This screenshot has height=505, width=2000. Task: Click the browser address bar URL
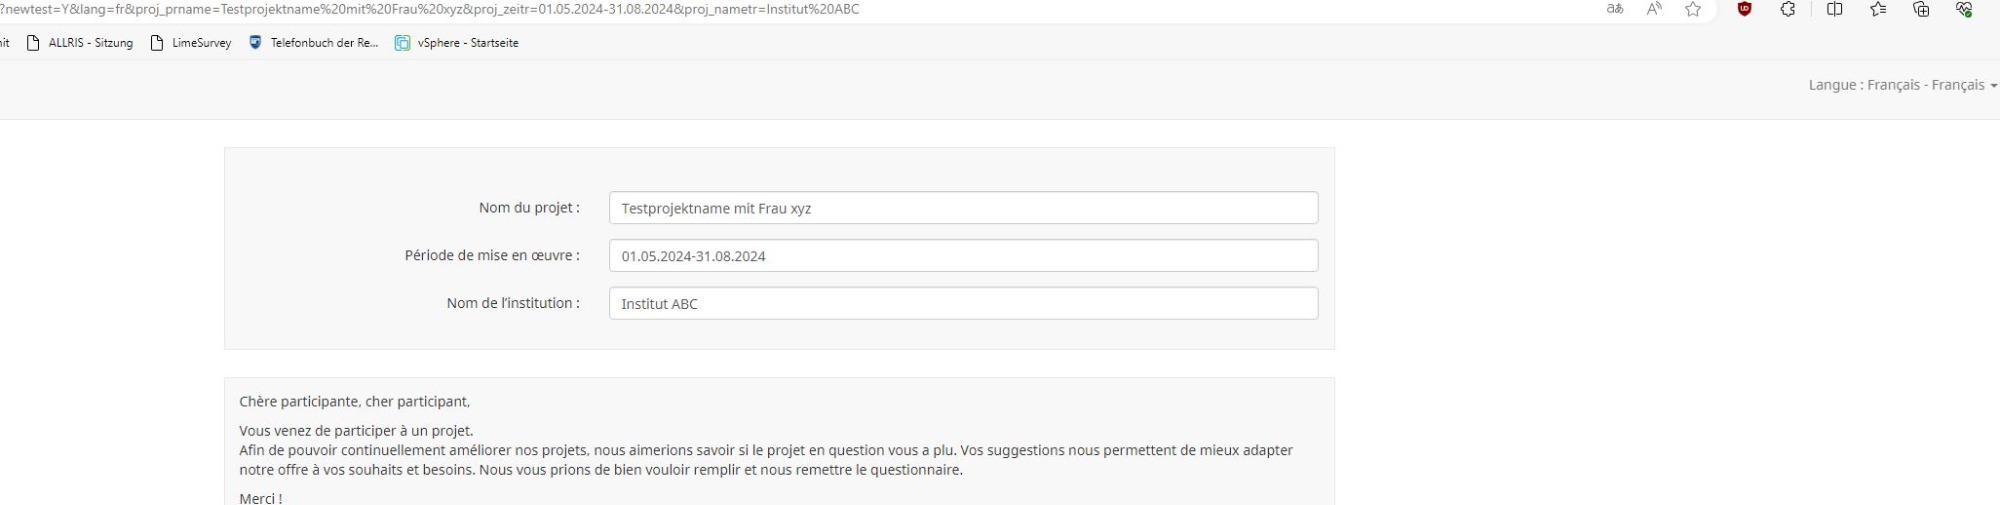[430, 9]
